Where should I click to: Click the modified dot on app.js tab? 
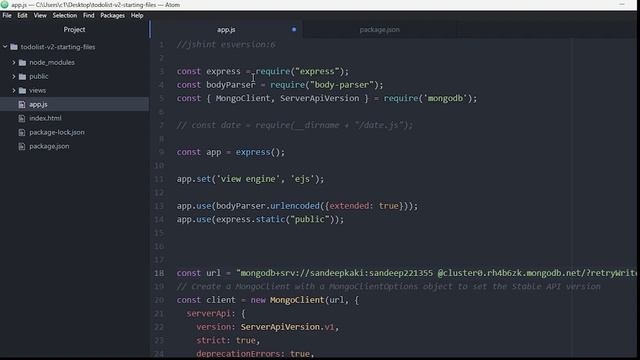pyautogui.click(x=294, y=29)
